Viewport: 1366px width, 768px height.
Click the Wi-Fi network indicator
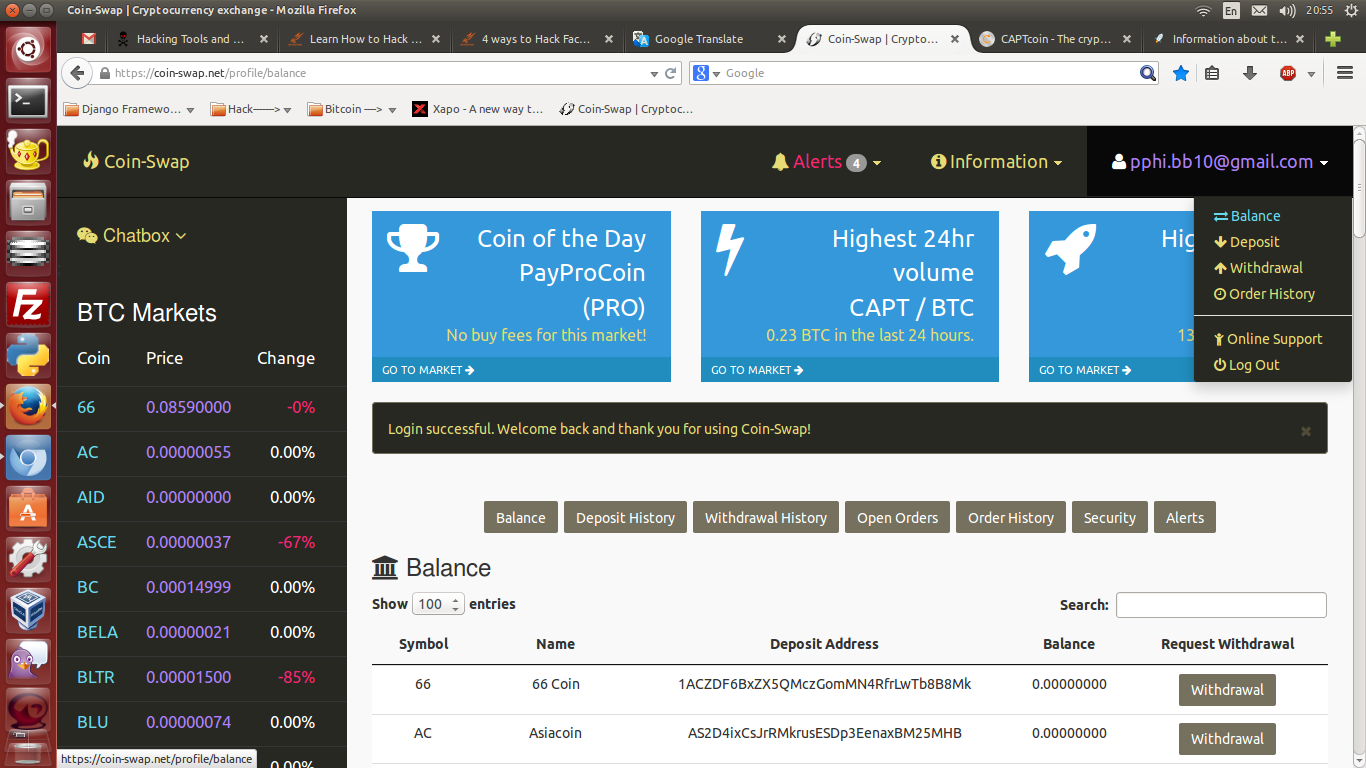point(1203,10)
